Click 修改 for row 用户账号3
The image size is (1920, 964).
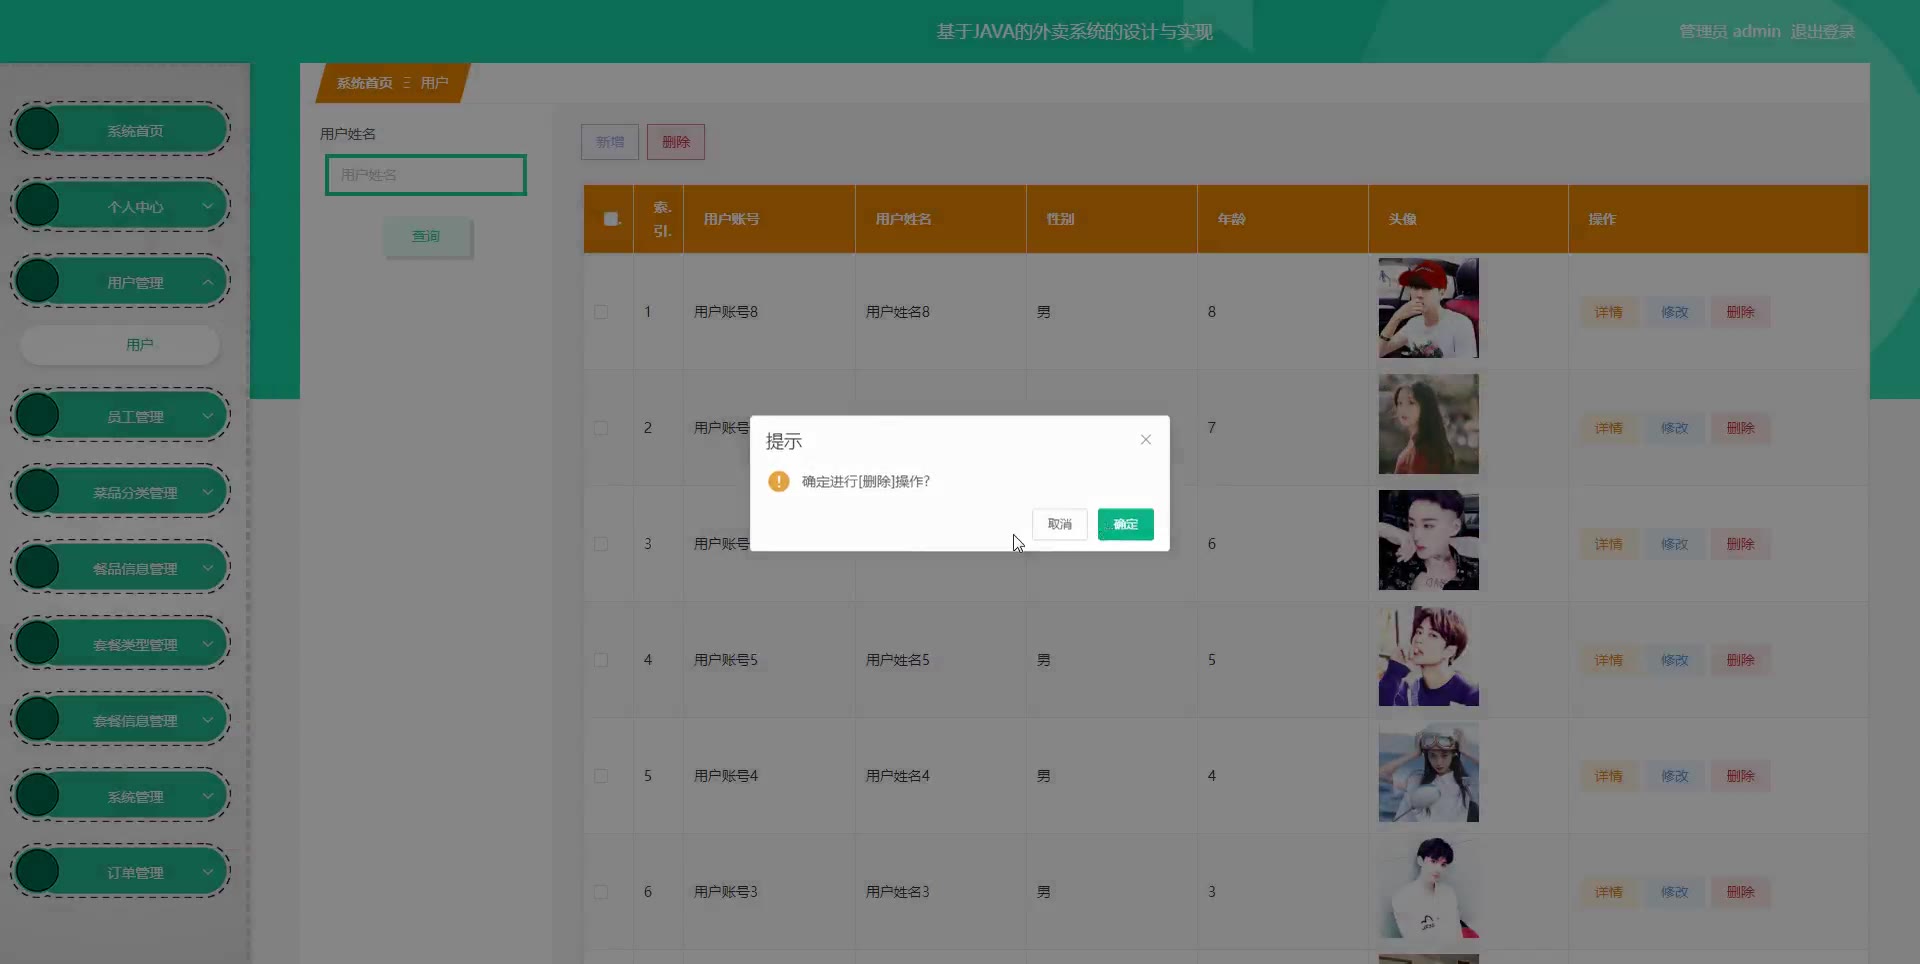click(x=1675, y=892)
